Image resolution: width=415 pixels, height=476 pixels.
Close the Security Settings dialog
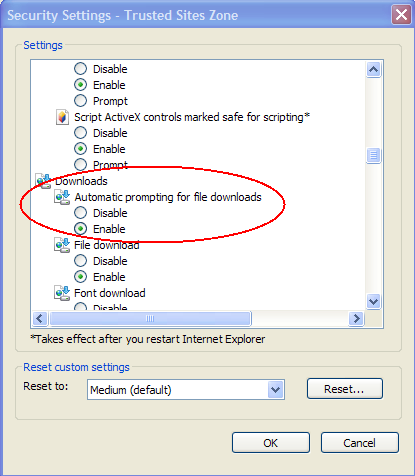(x=401, y=15)
